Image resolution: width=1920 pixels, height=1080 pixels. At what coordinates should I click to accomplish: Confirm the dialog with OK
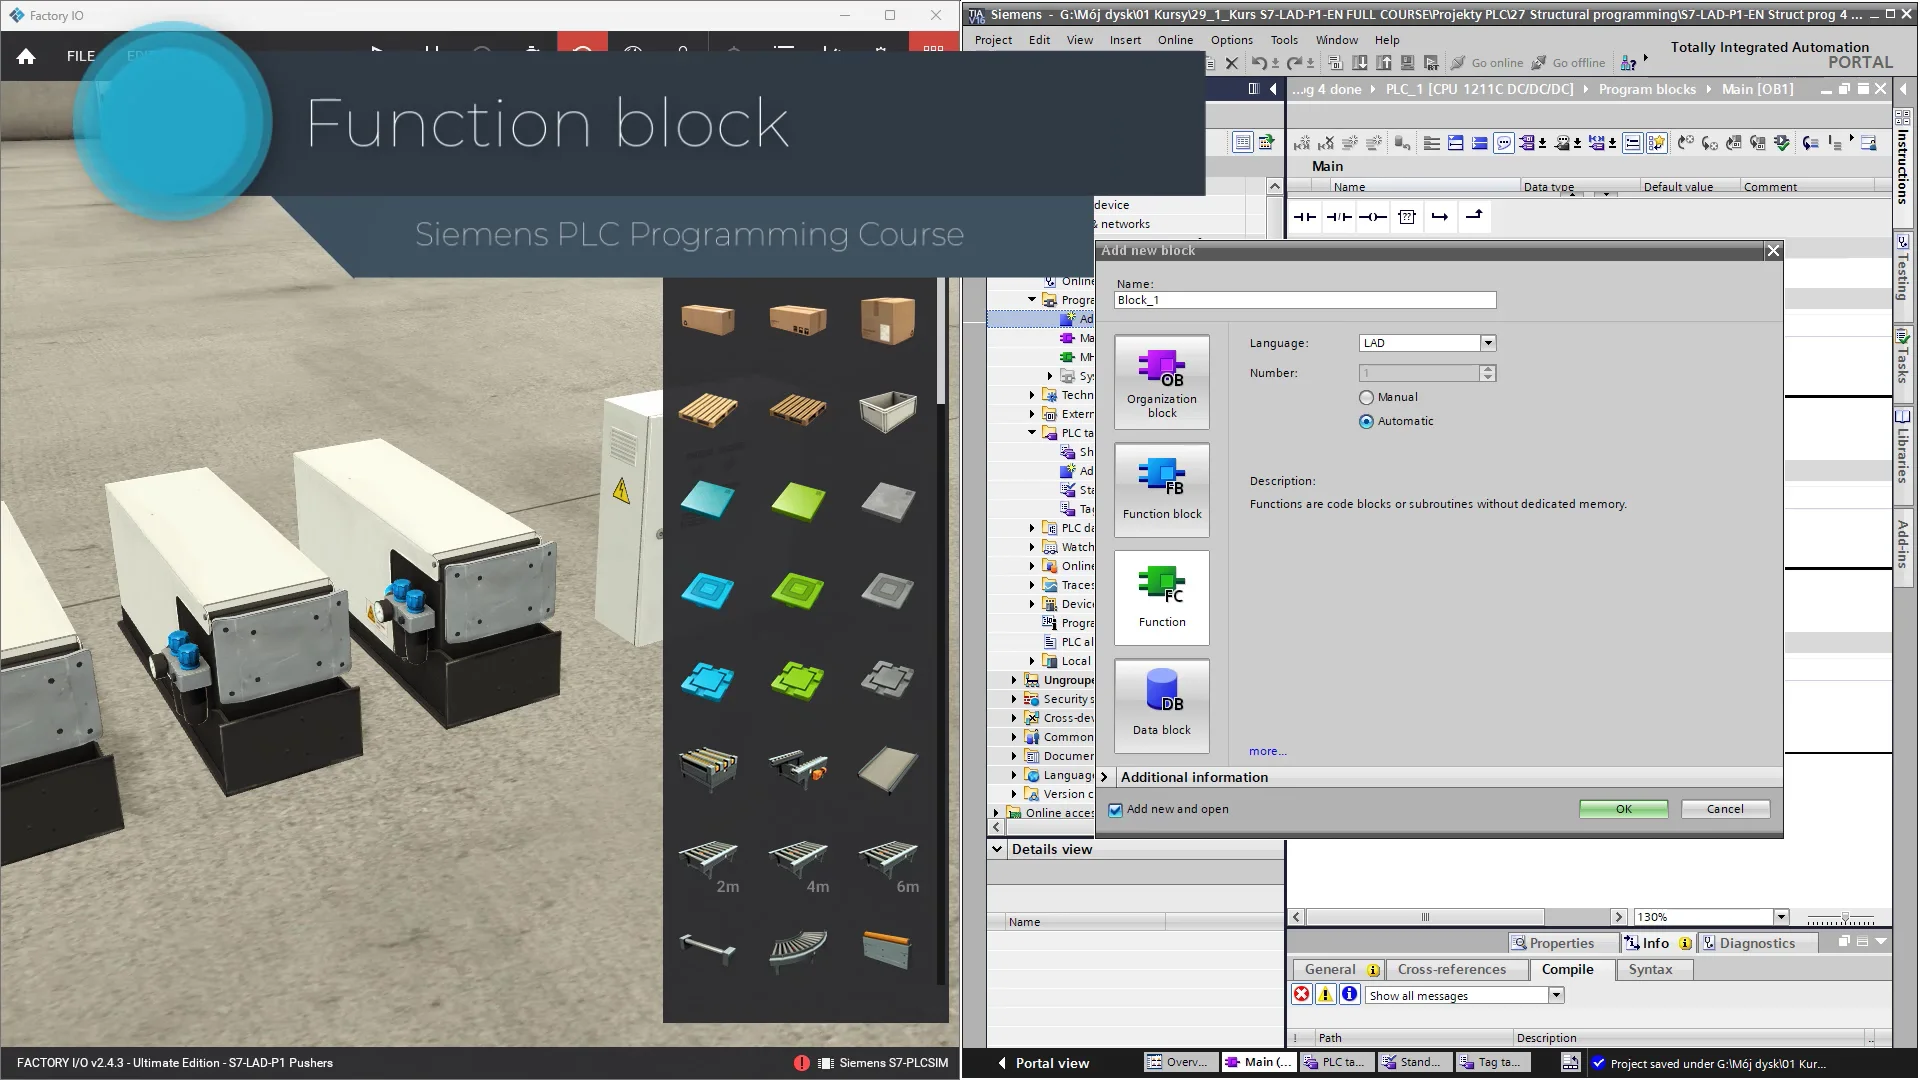pos(1623,809)
